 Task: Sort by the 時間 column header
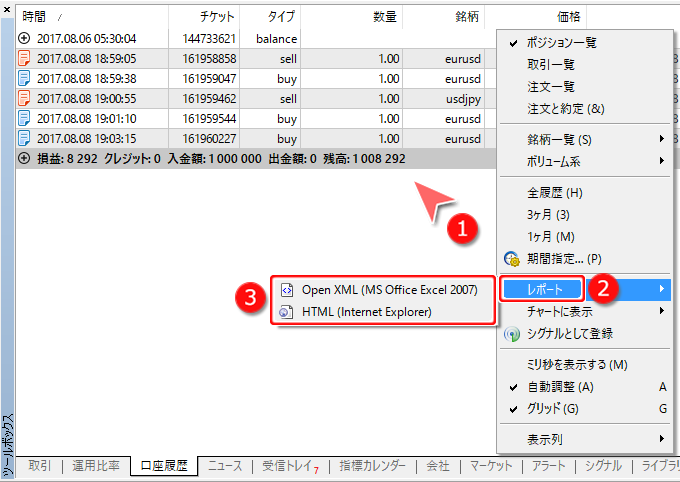92,17
